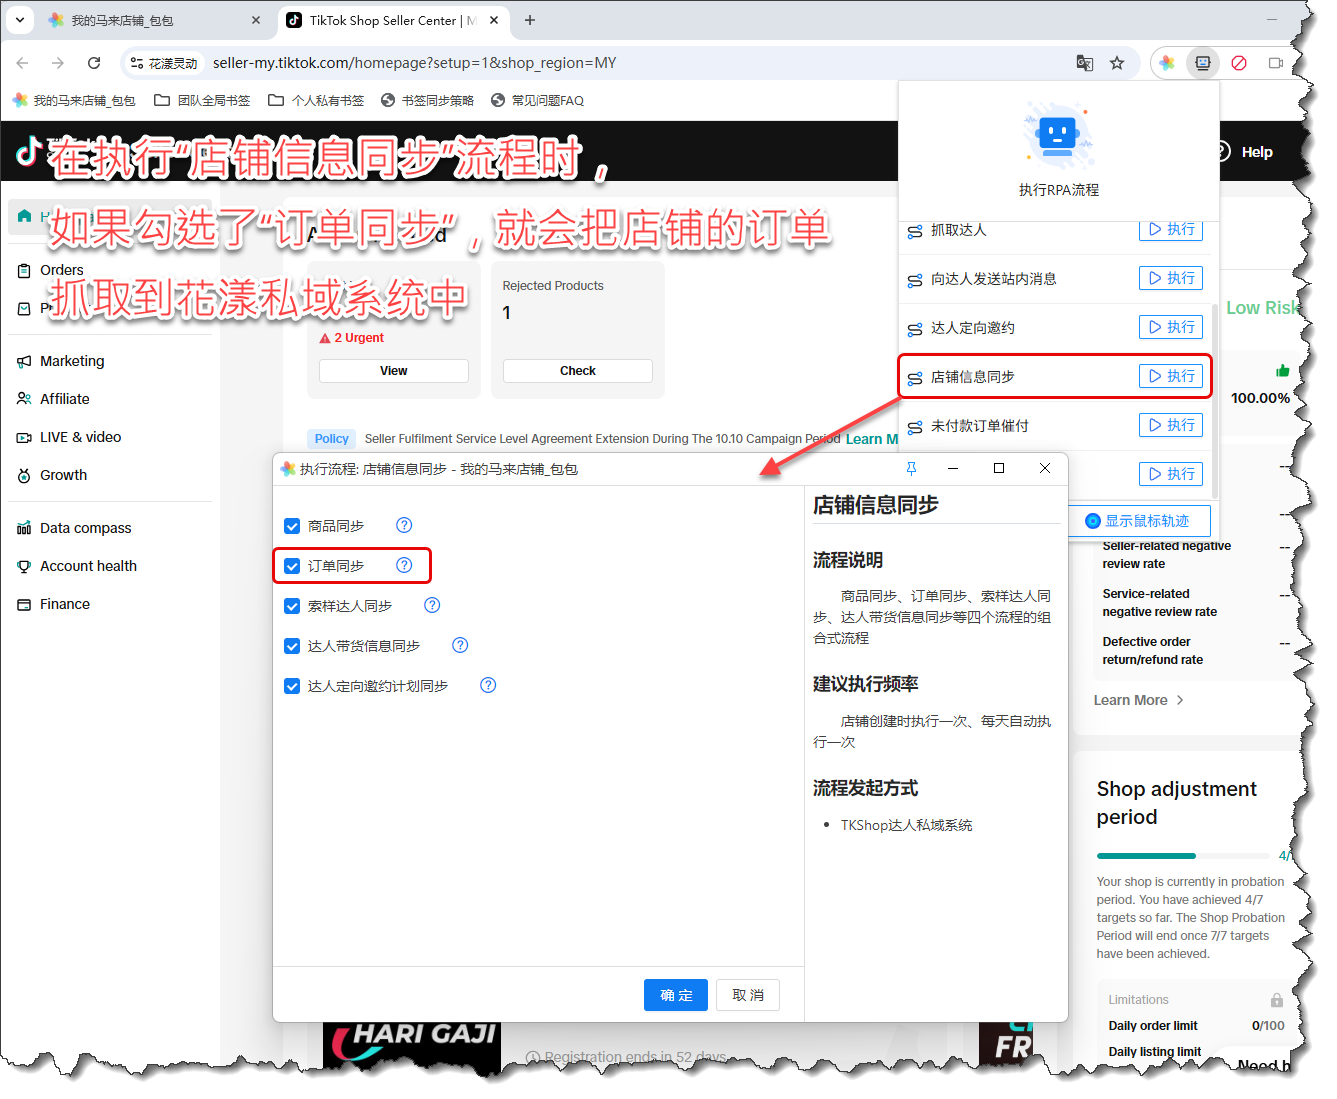Screen dimensions: 1337x1099
Task: Click the TikTok logo in header
Action: (28, 151)
